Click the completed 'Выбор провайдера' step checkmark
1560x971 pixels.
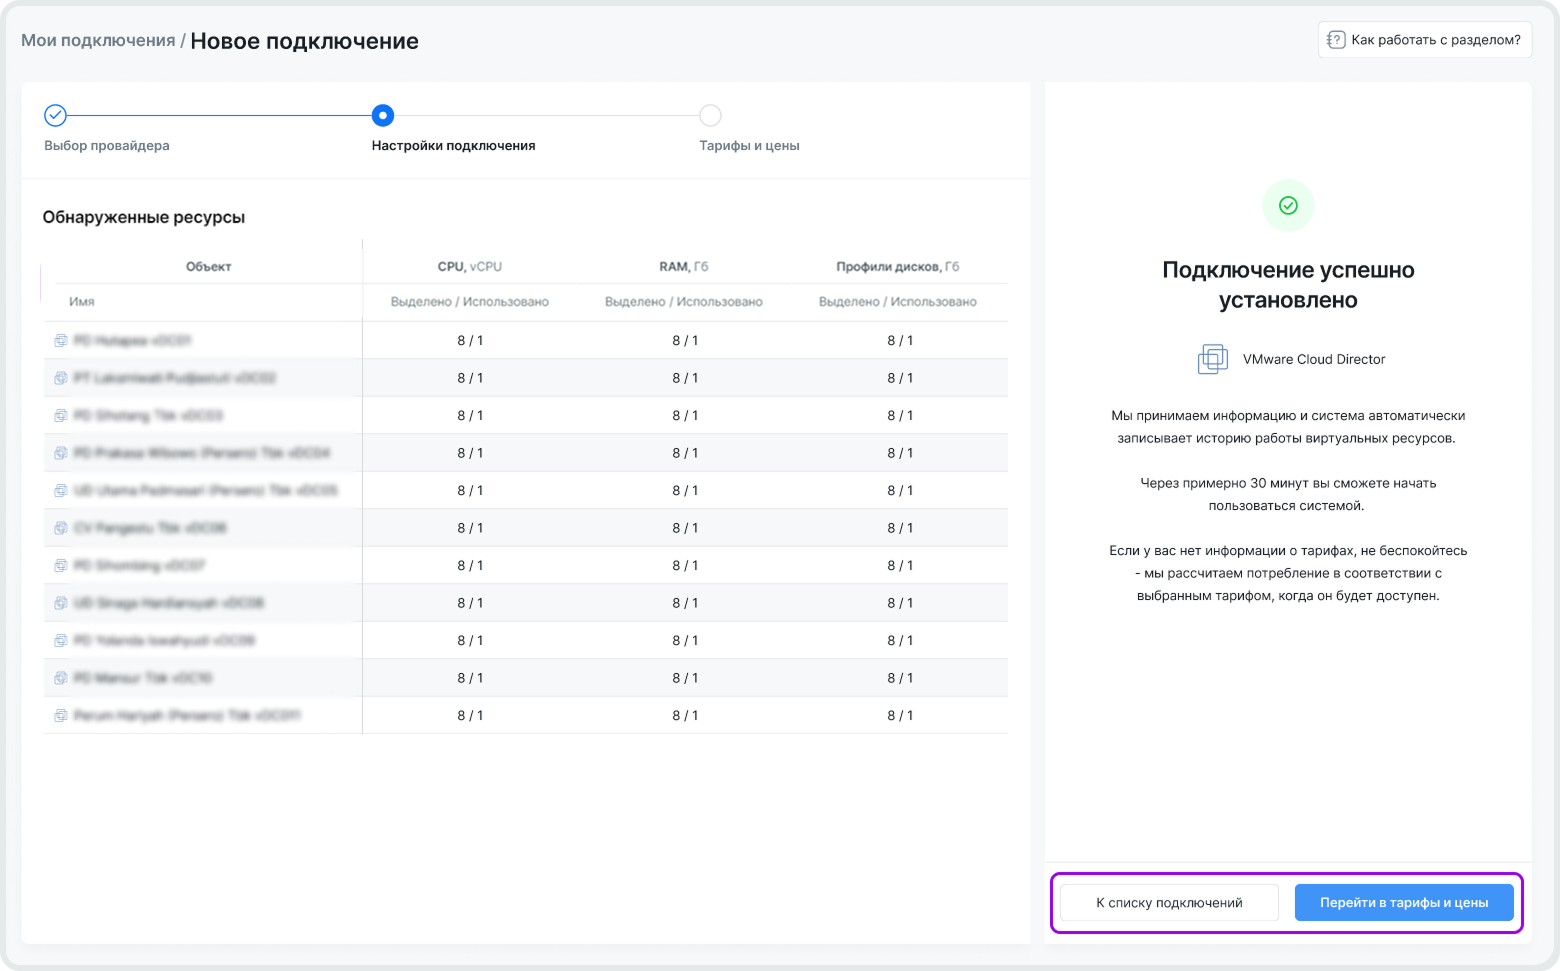(x=56, y=116)
